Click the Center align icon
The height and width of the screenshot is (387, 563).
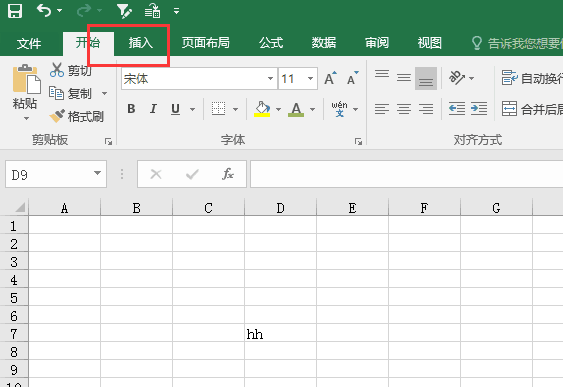(404, 109)
